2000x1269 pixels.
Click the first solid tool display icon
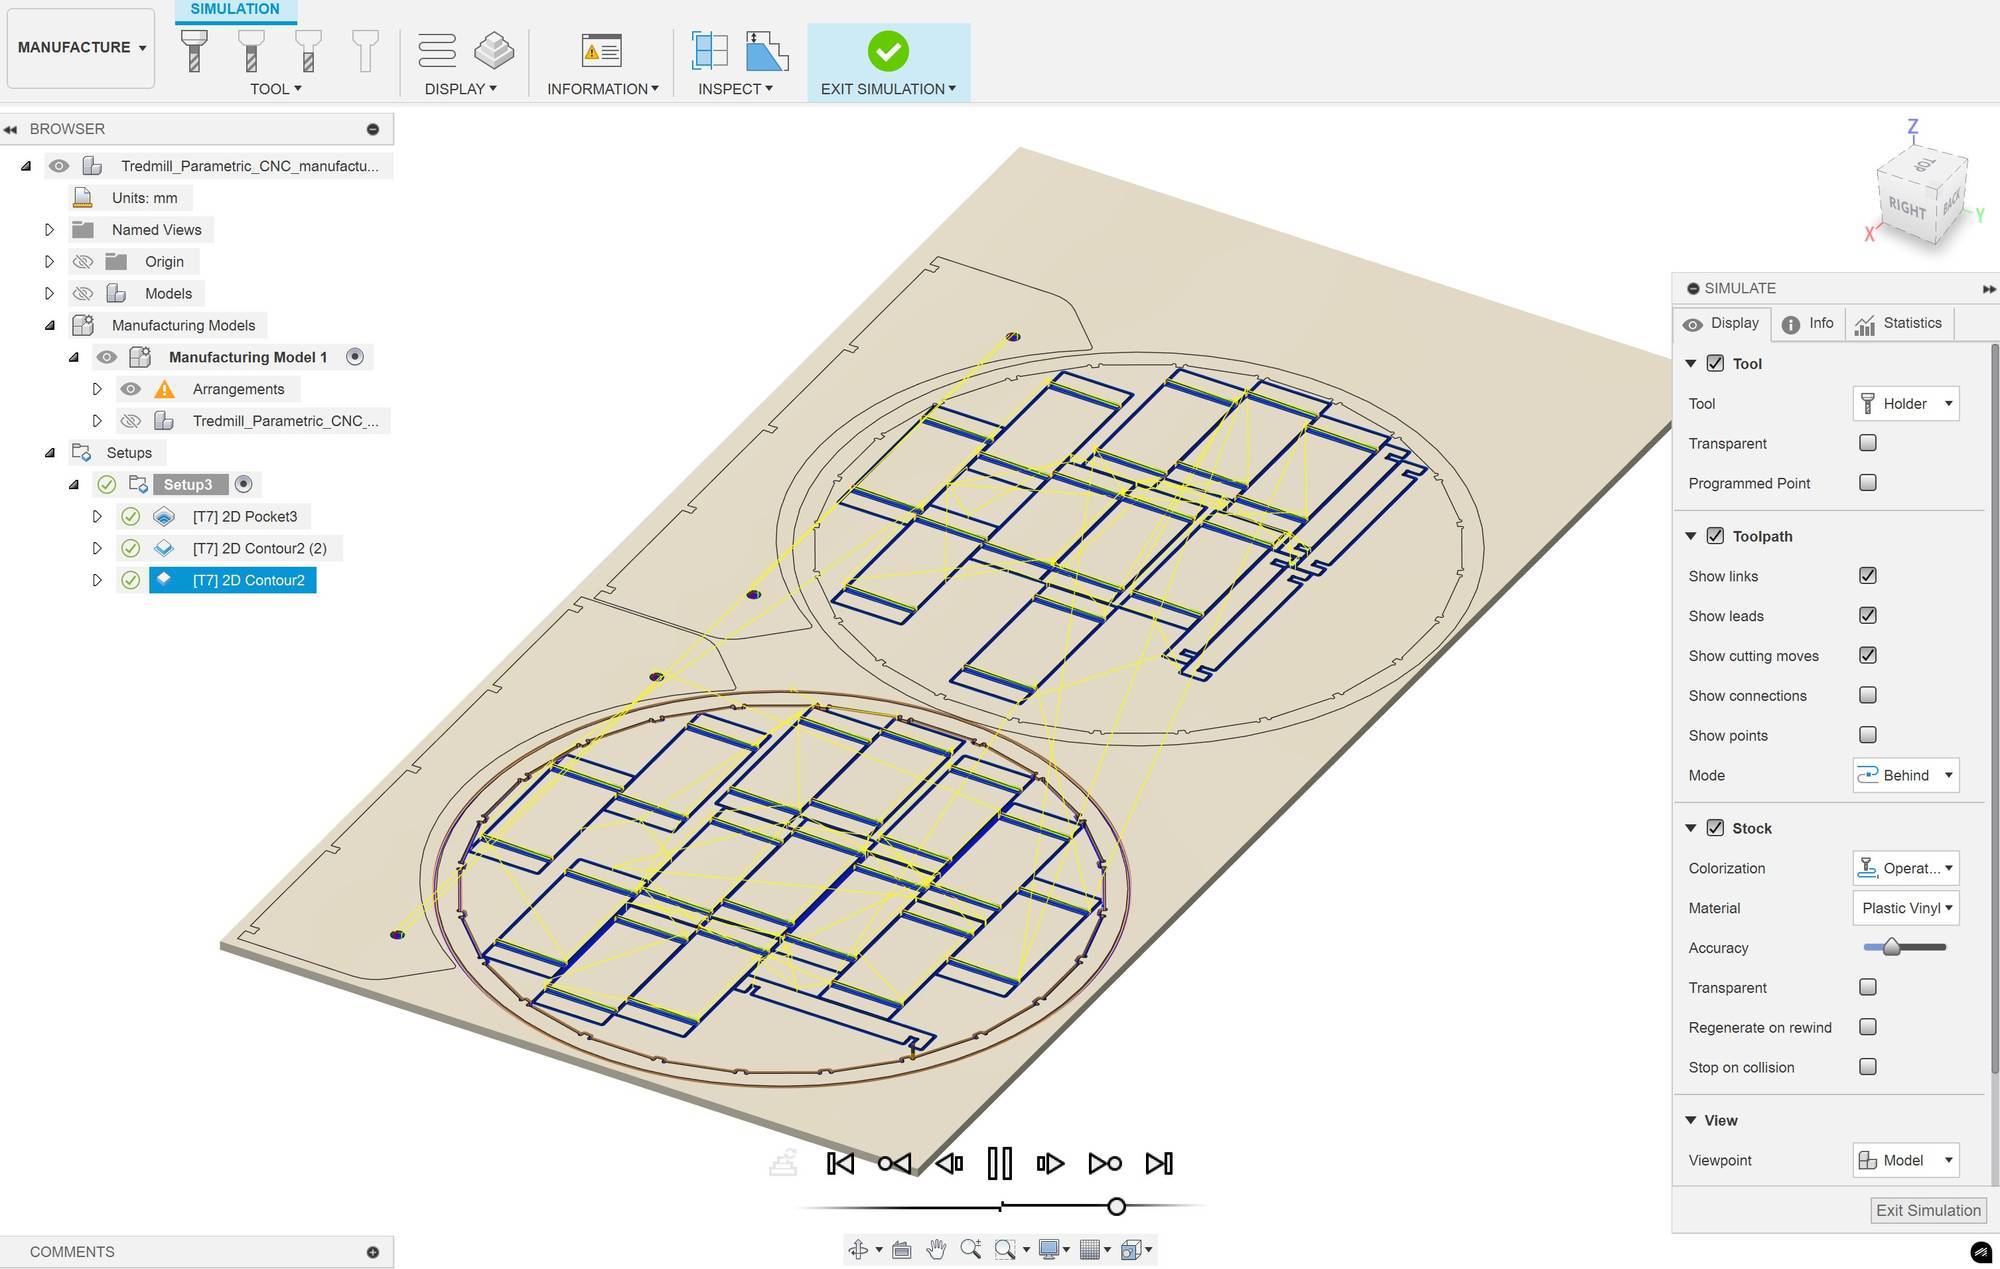tap(194, 50)
